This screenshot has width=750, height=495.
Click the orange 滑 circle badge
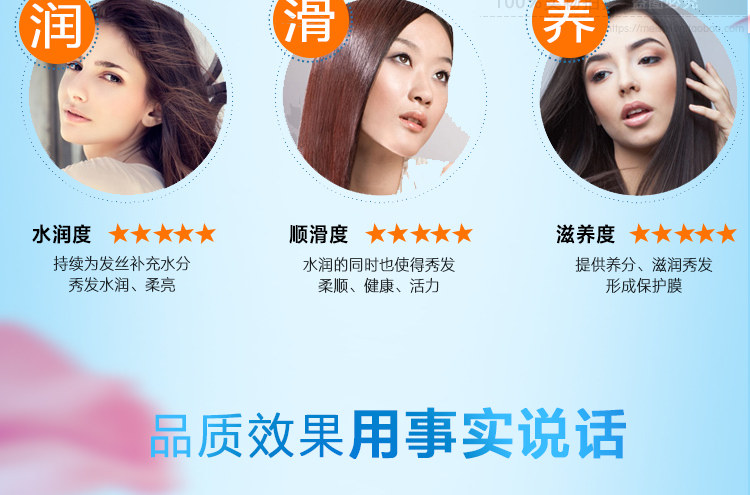click(x=311, y=22)
